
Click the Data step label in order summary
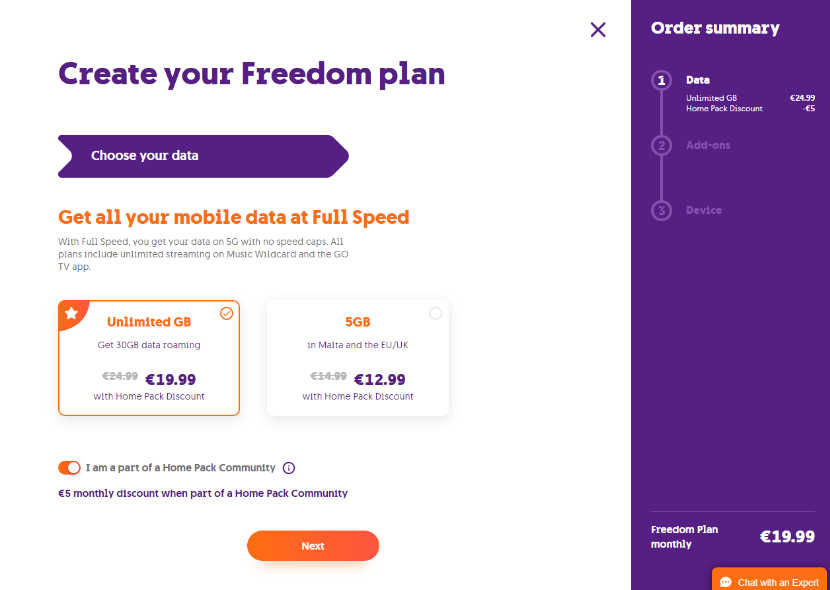click(x=698, y=80)
